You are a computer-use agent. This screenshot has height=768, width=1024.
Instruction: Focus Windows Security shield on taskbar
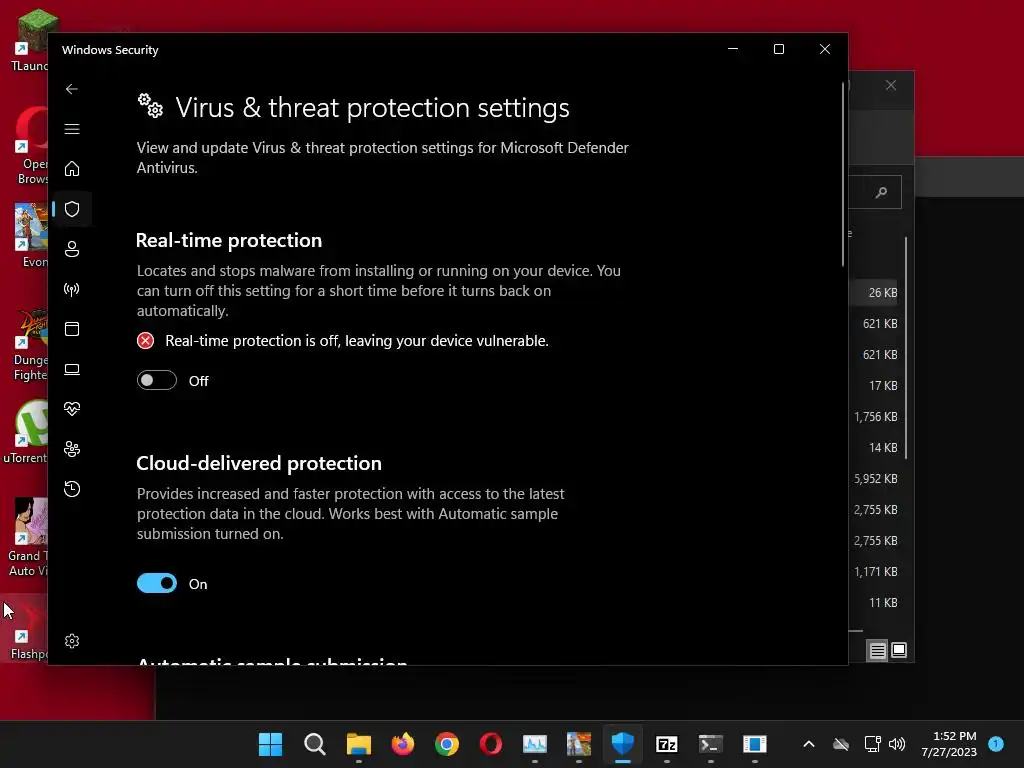coord(623,744)
